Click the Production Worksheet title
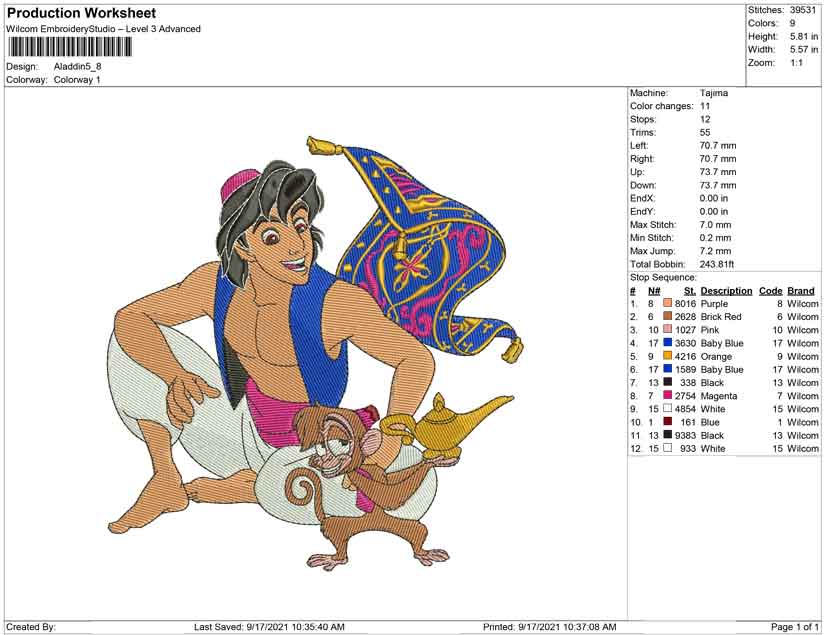The height and width of the screenshot is (635, 825). click(82, 13)
